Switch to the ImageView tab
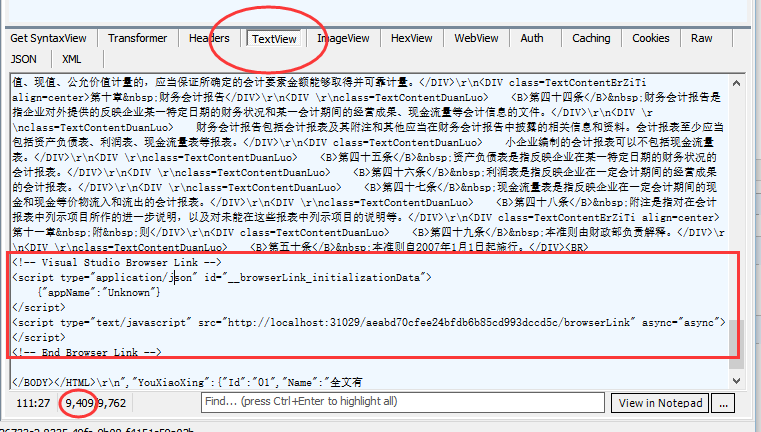The image size is (761, 432). [x=343, y=38]
